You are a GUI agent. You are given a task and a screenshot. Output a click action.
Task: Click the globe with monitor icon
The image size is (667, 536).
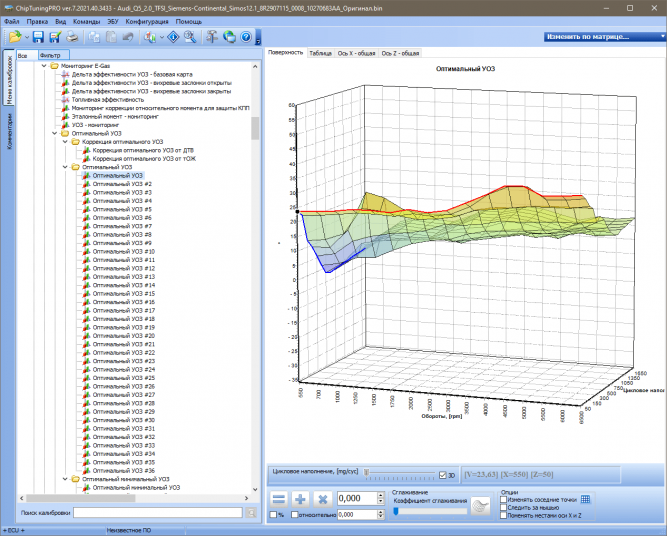pos(229,37)
